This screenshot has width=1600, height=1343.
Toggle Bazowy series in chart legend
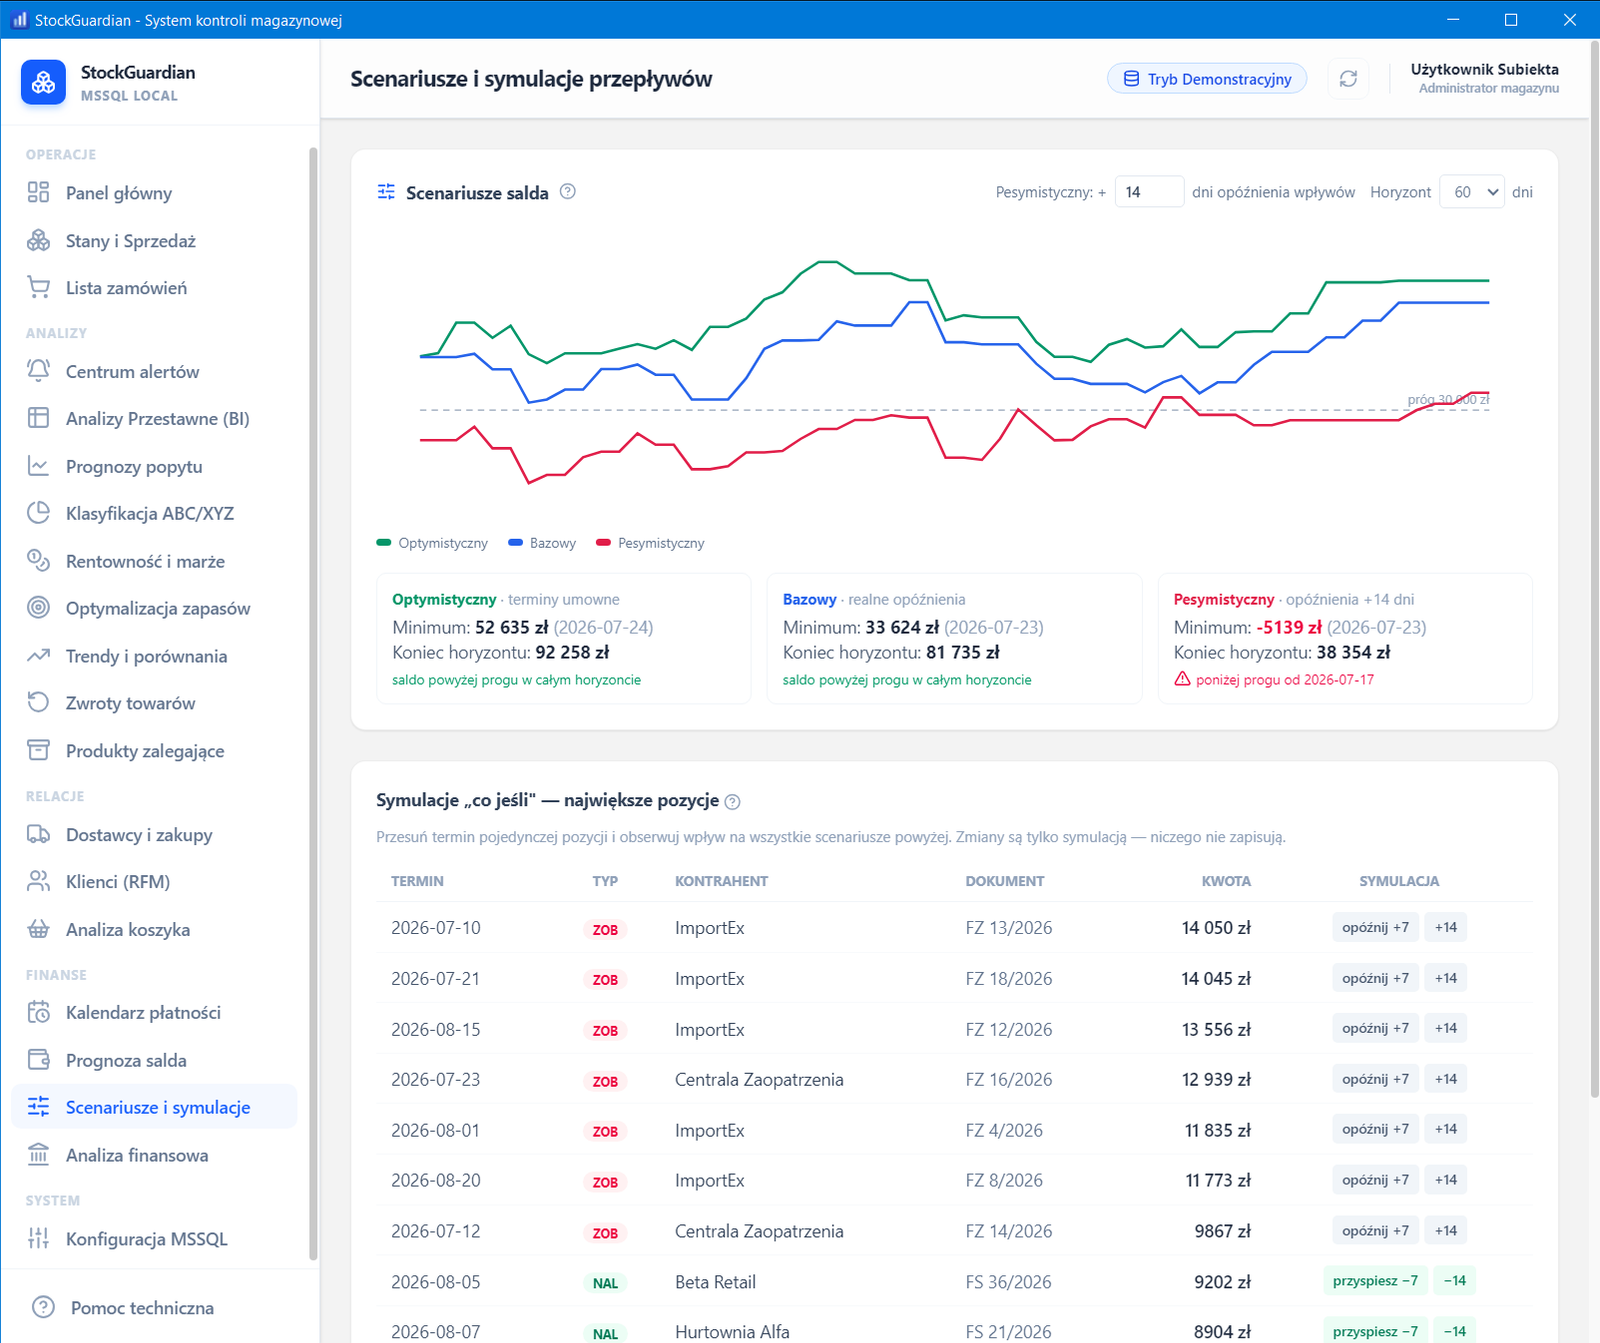[542, 543]
